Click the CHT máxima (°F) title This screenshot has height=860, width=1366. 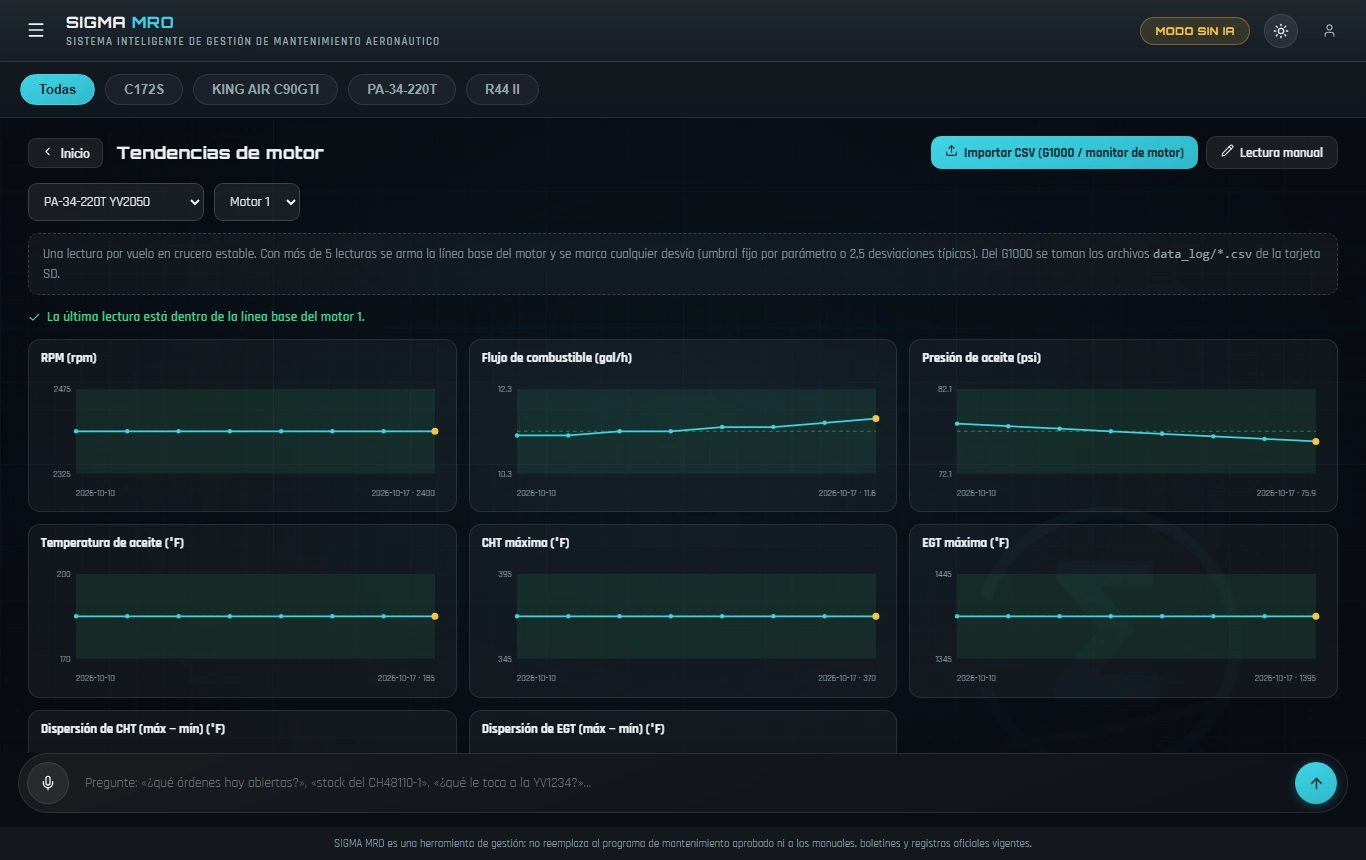(525, 543)
